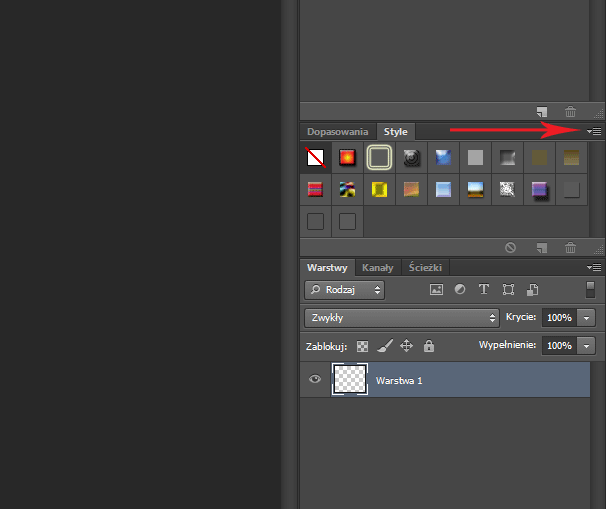606x509 pixels.
Task: Open the Rodzaj layer filter dropdown
Action: [344, 290]
